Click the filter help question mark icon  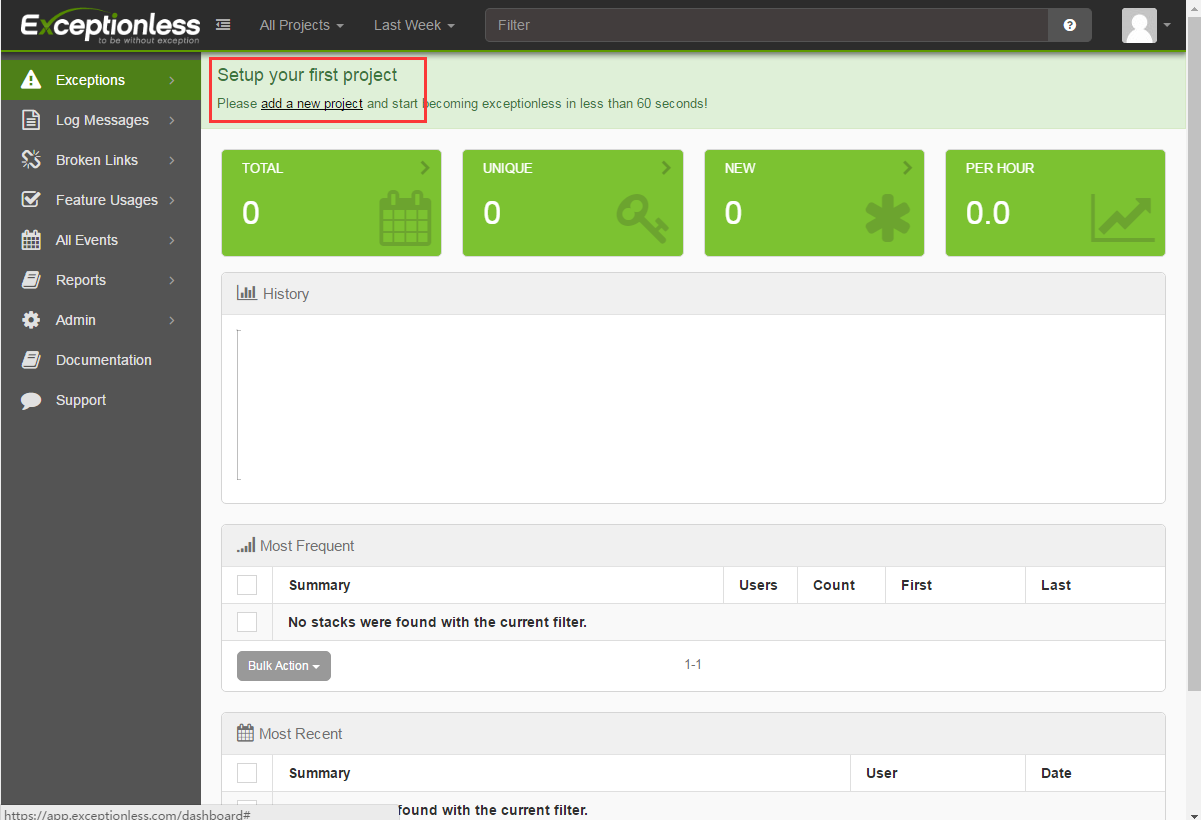pyautogui.click(x=1070, y=25)
